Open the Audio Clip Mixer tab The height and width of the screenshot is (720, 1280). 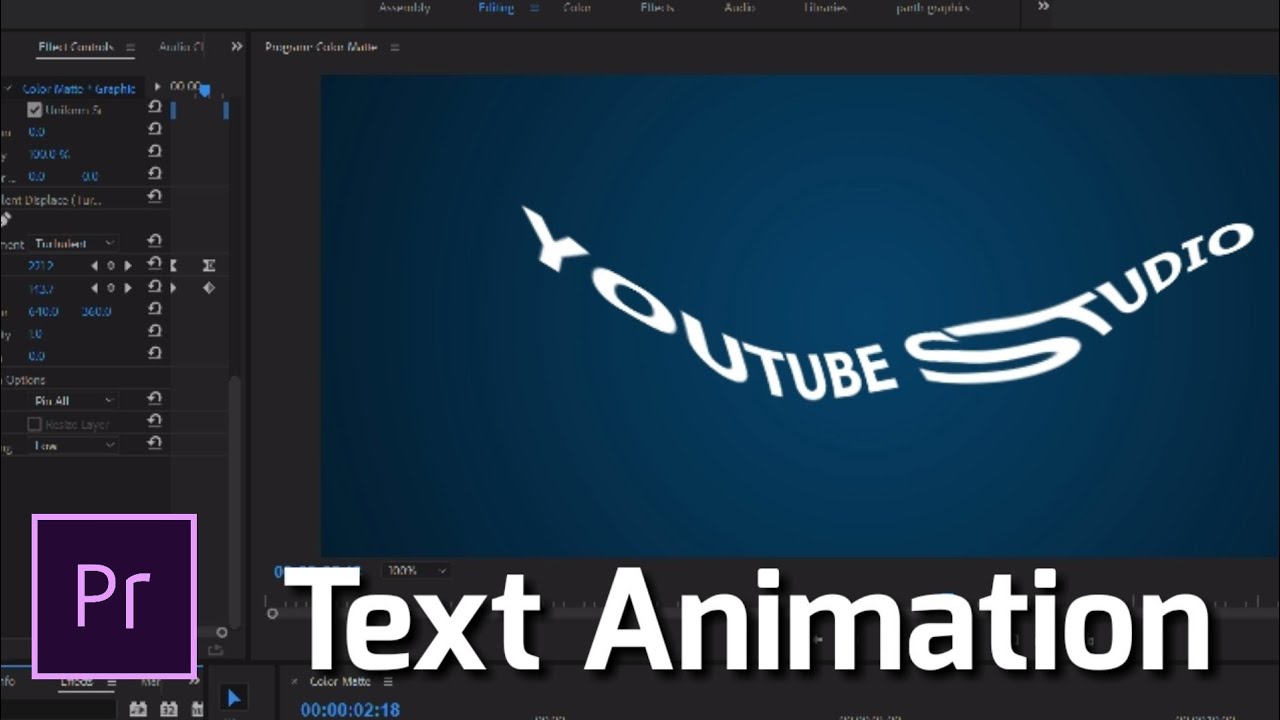tap(181, 47)
